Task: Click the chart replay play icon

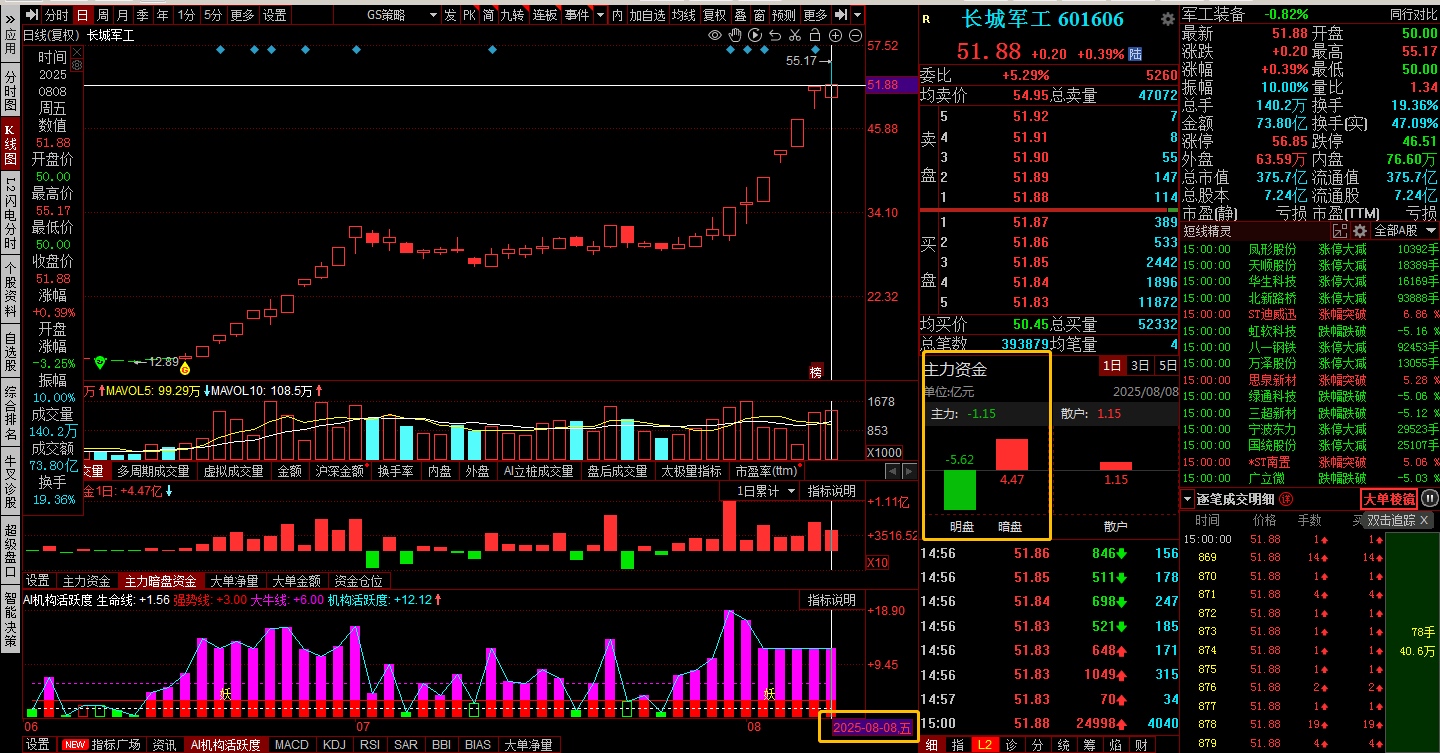Action: coord(754,35)
